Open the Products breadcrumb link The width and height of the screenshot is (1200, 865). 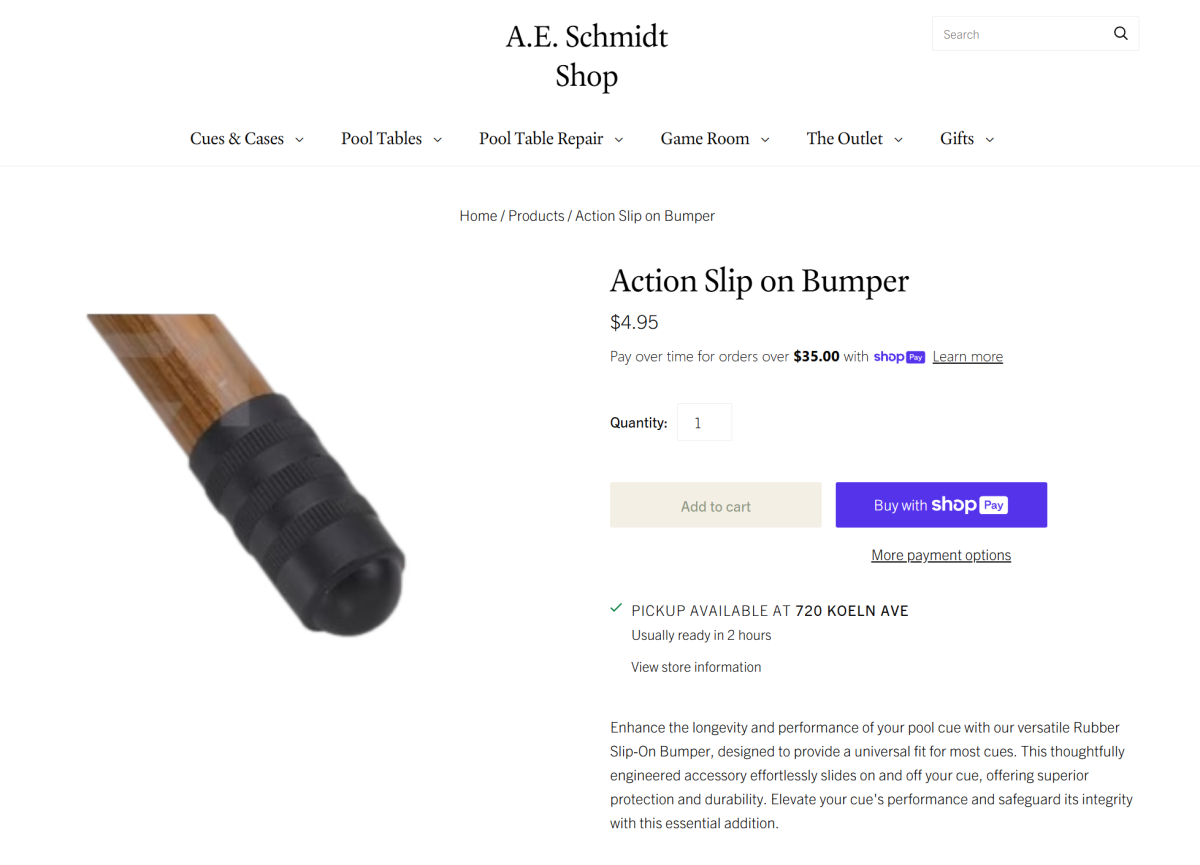click(x=536, y=216)
